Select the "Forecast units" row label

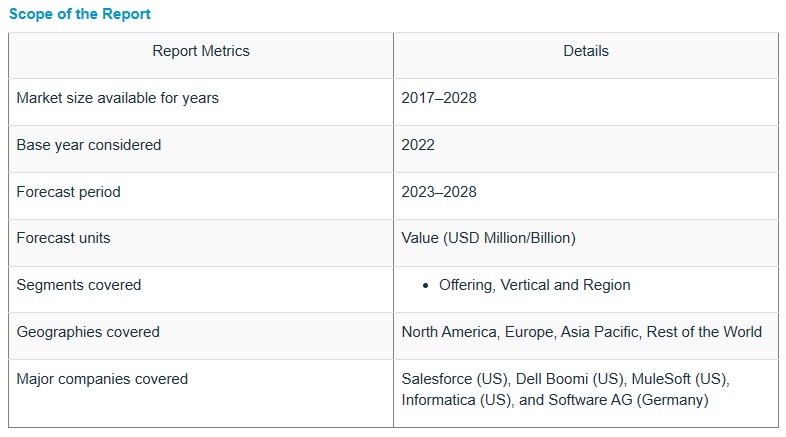pos(64,238)
